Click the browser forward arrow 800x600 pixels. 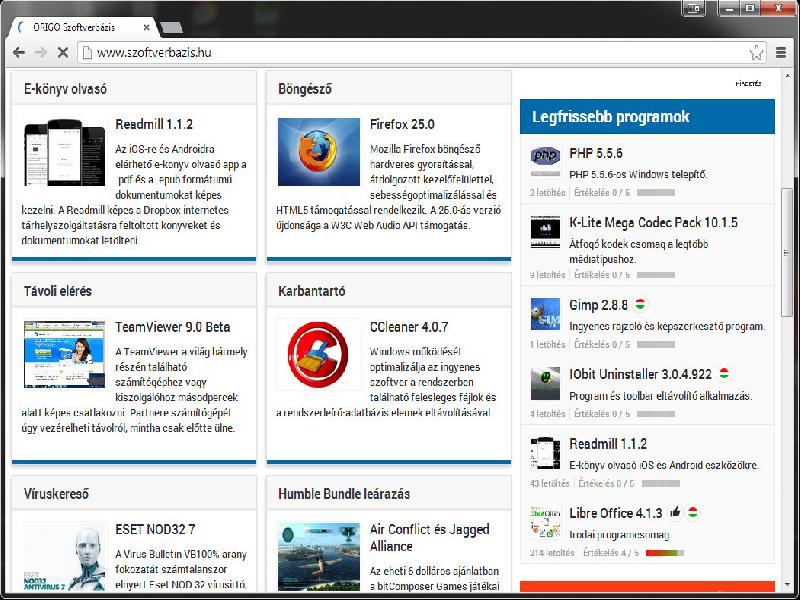point(41,52)
